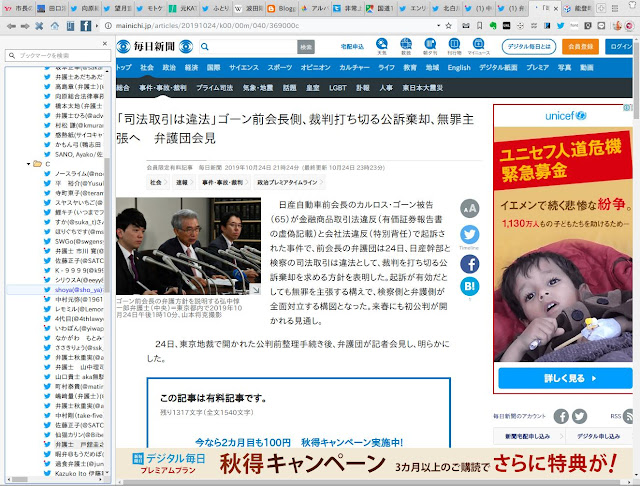Screen dimensions: 640x486
Task: Bookmark this page with the star icon
Action: [449, 26]
